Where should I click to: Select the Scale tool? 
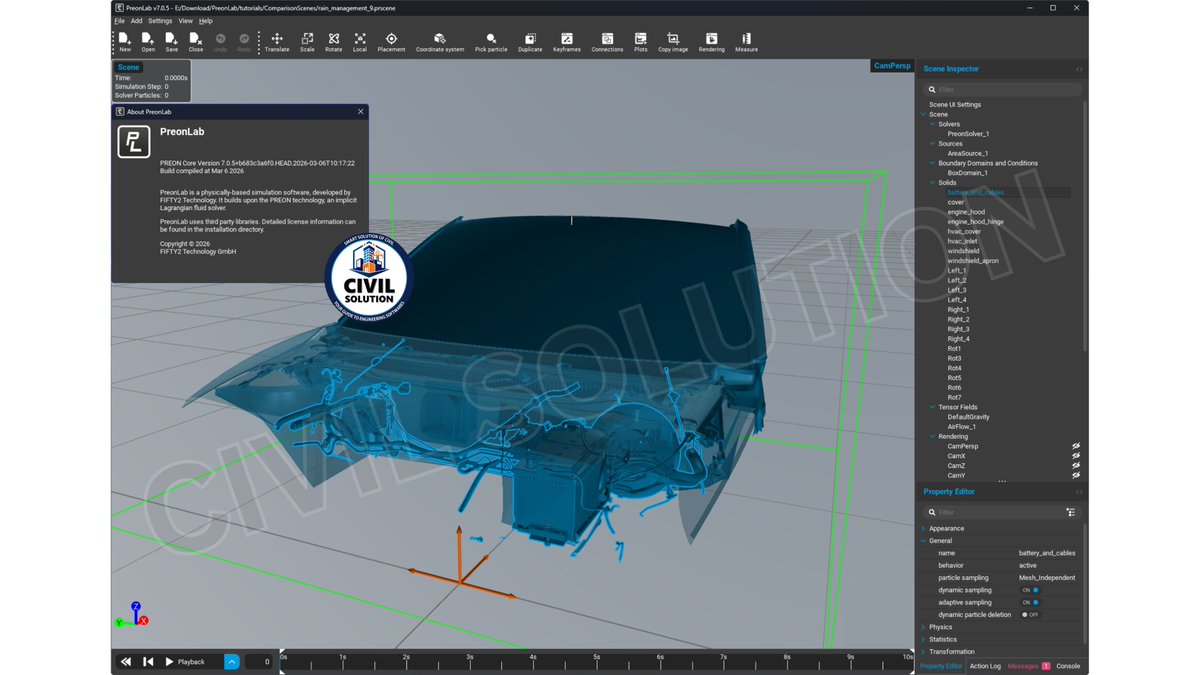pyautogui.click(x=307, y=42)
